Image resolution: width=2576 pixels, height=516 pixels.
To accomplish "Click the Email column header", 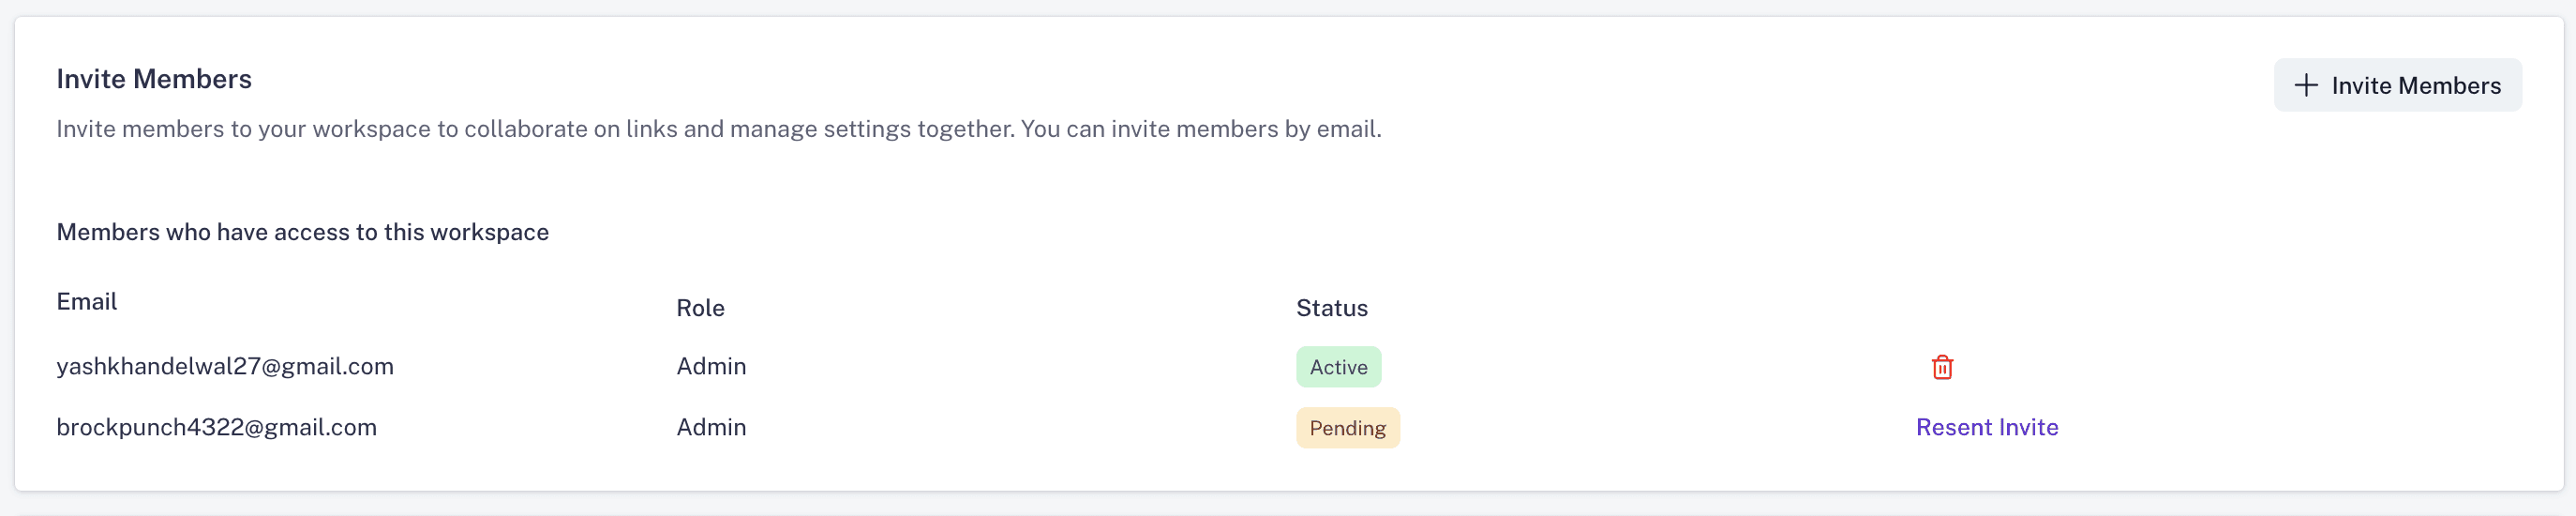I will [87, 301].
